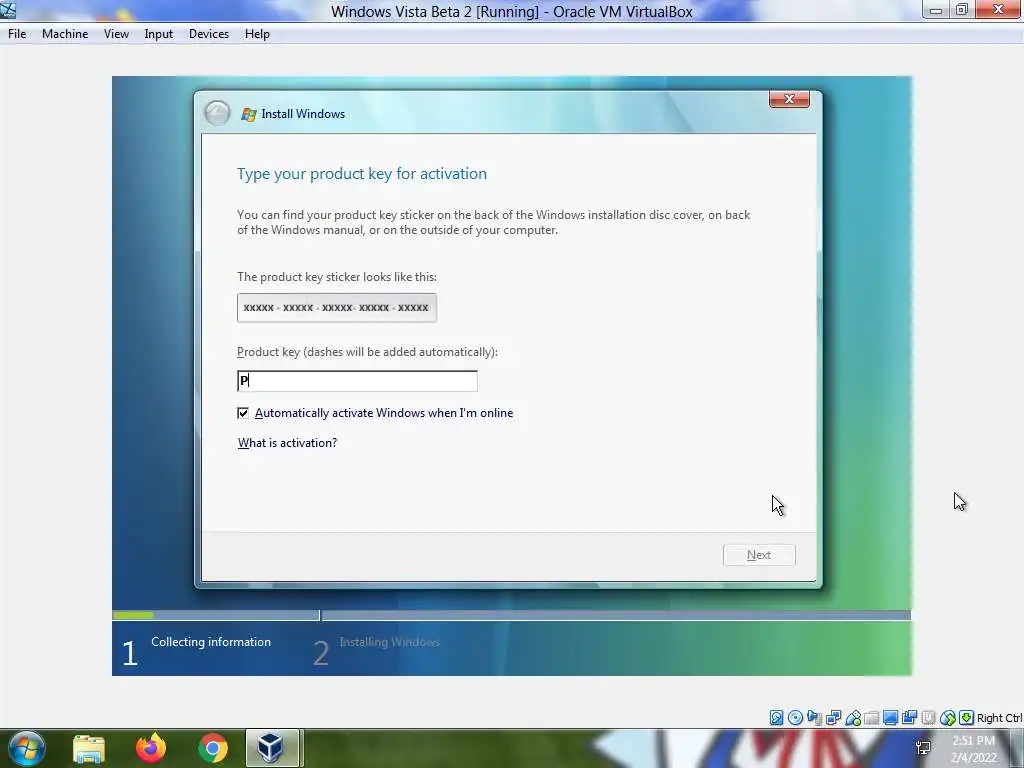Click the mouse integration status icon
This screenshot has height=768, width=1024.
coord(948,718)
